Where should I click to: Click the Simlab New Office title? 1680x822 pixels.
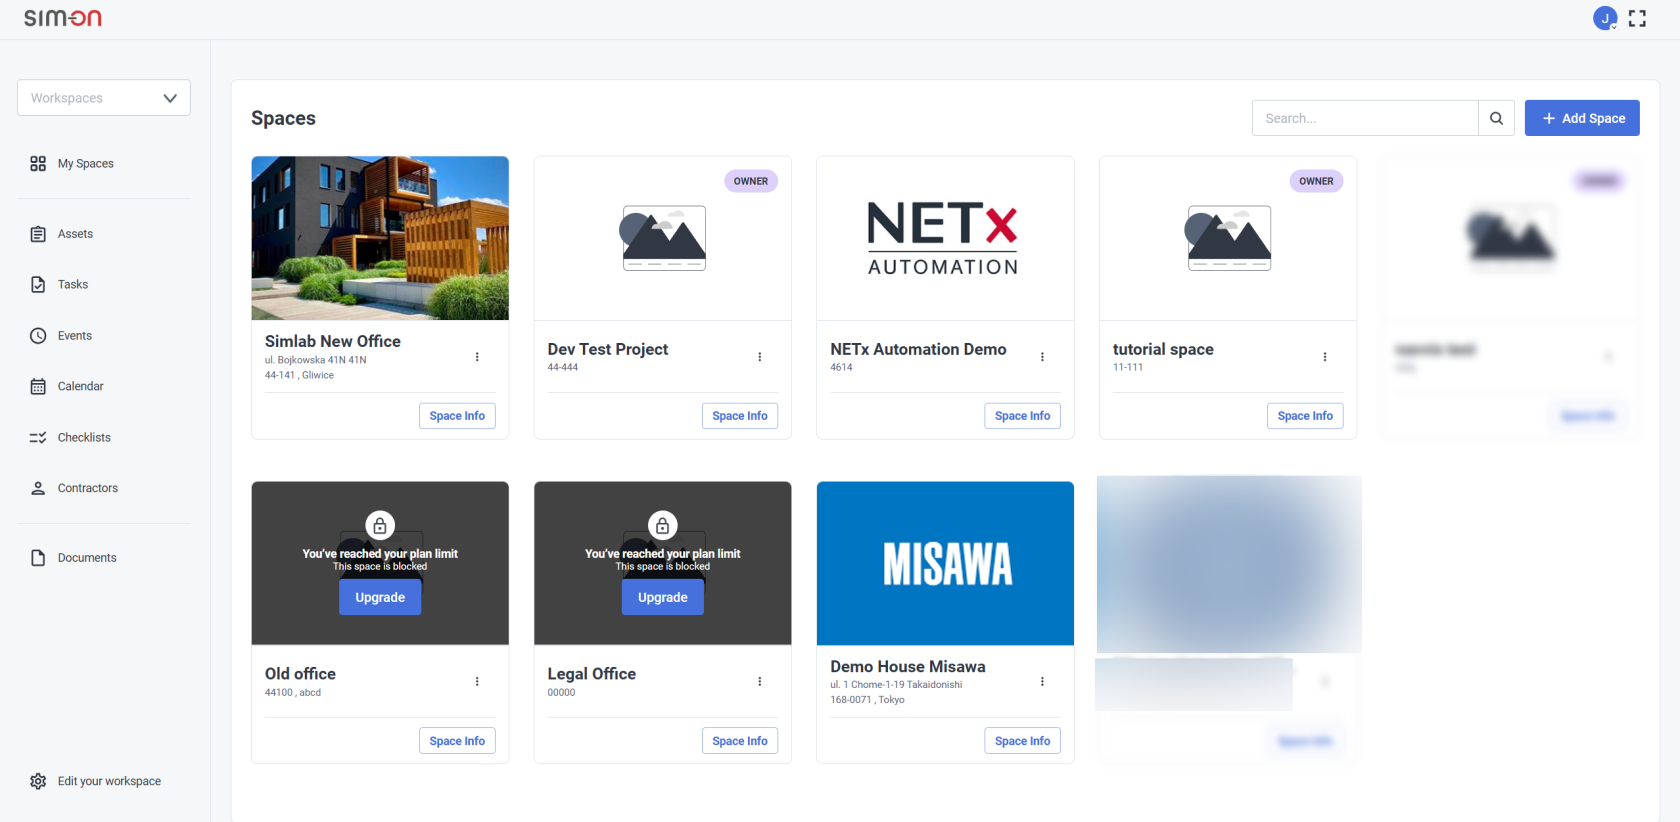pos(333,341)
